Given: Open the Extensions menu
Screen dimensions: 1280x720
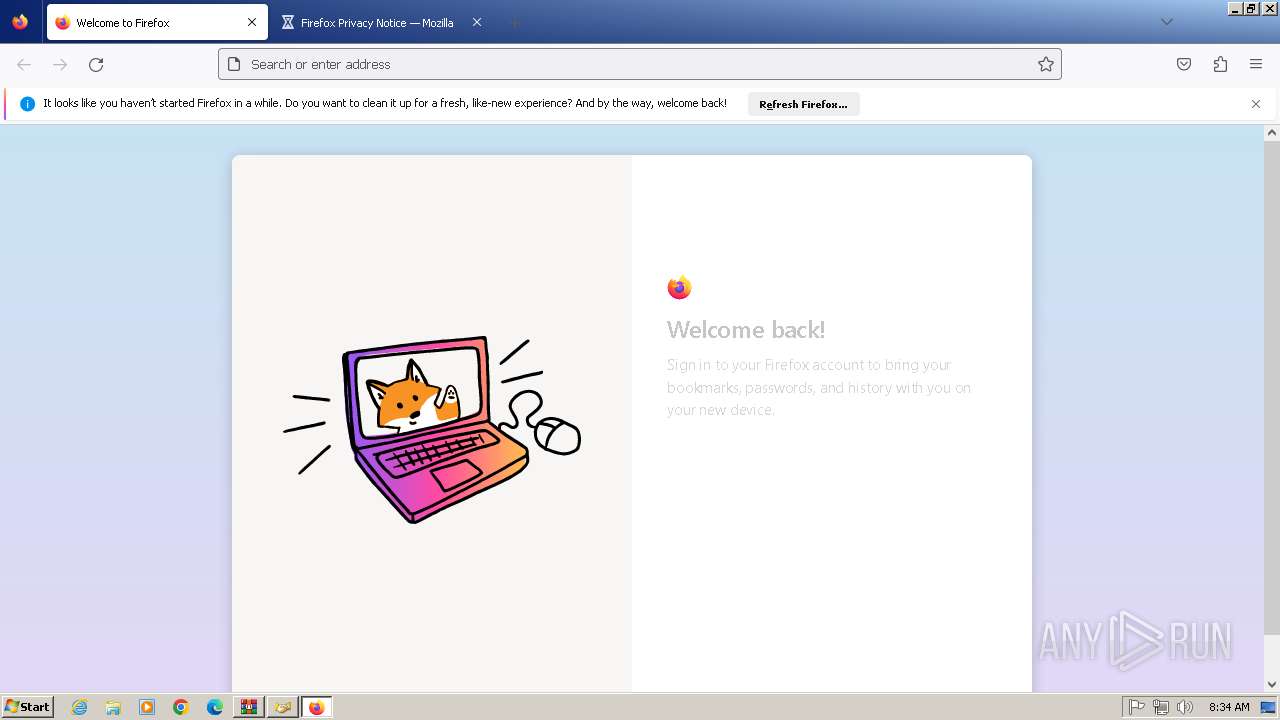Looking at the screenshot, I should [1220, 64].
